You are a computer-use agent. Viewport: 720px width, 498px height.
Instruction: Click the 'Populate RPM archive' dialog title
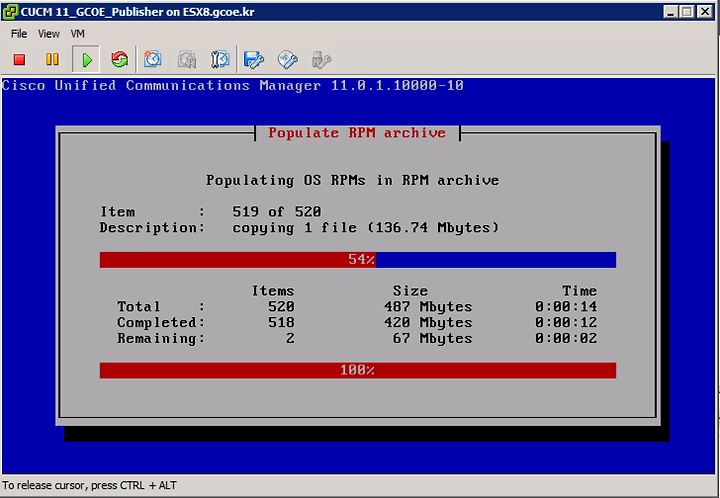click(x=357, y=133)
